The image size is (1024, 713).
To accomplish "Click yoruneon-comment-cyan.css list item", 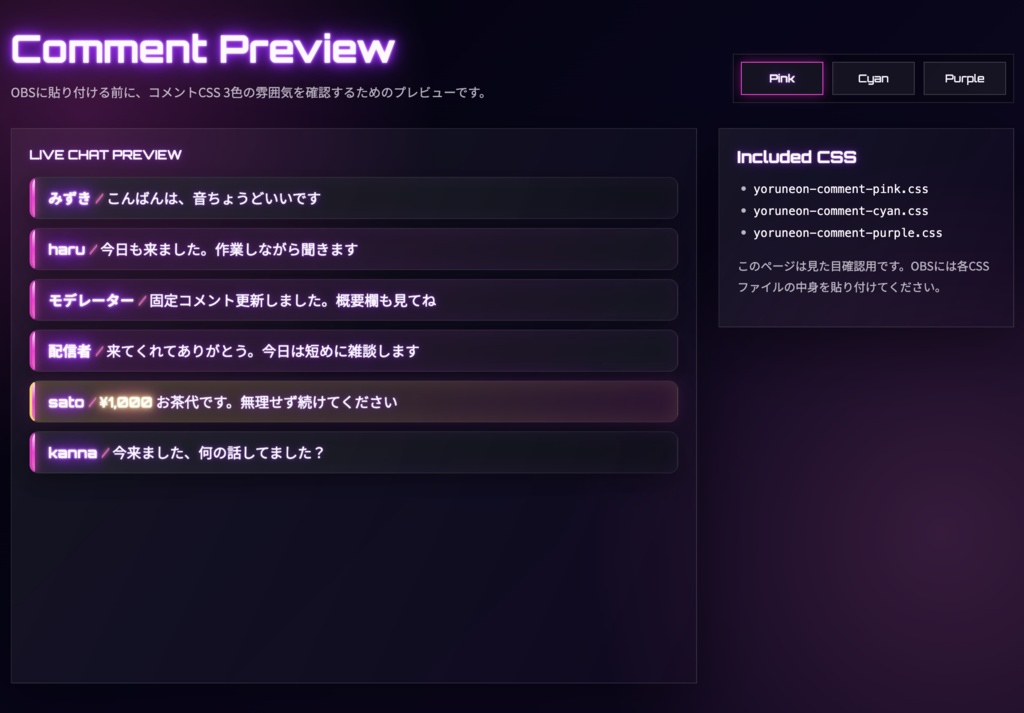I will 840,211.
